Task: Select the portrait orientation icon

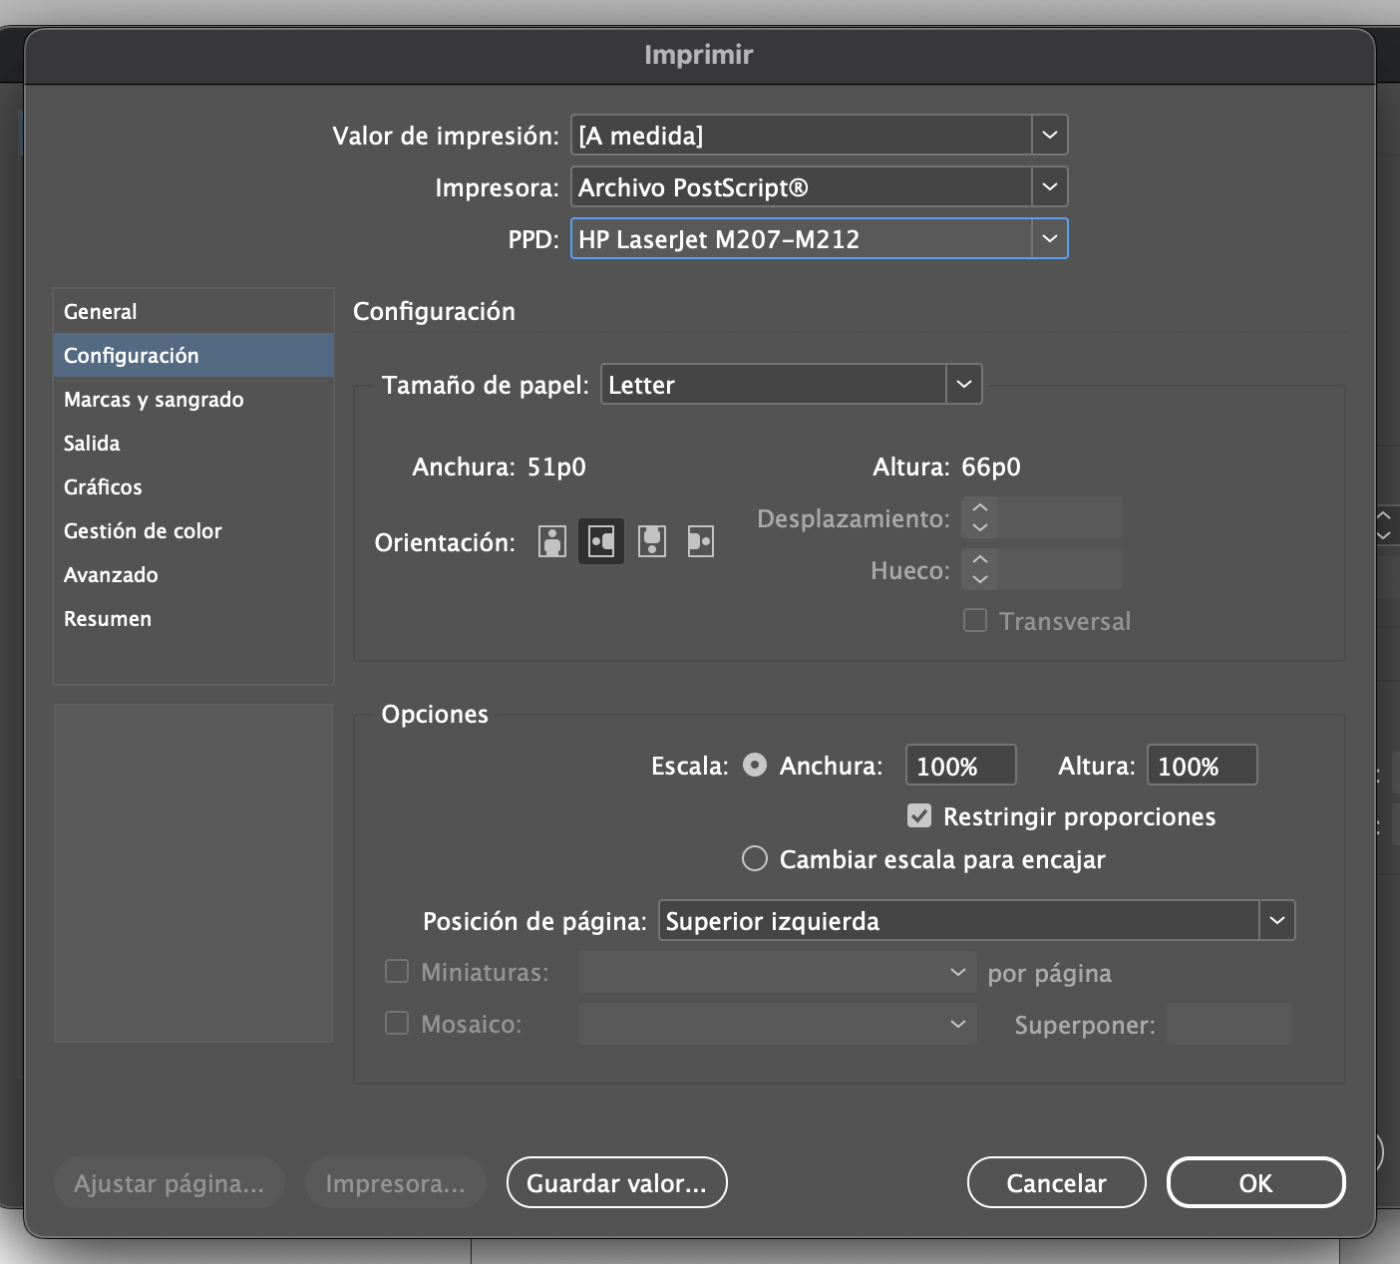Action: (552, 542)
